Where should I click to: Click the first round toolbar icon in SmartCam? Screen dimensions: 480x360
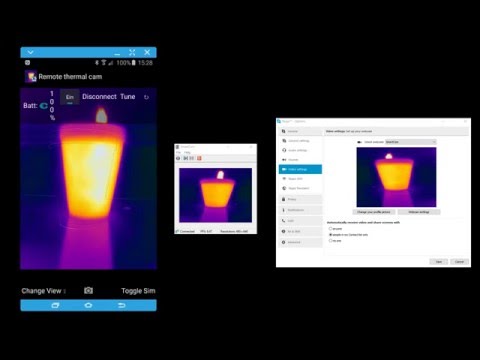tap(178, 158)
